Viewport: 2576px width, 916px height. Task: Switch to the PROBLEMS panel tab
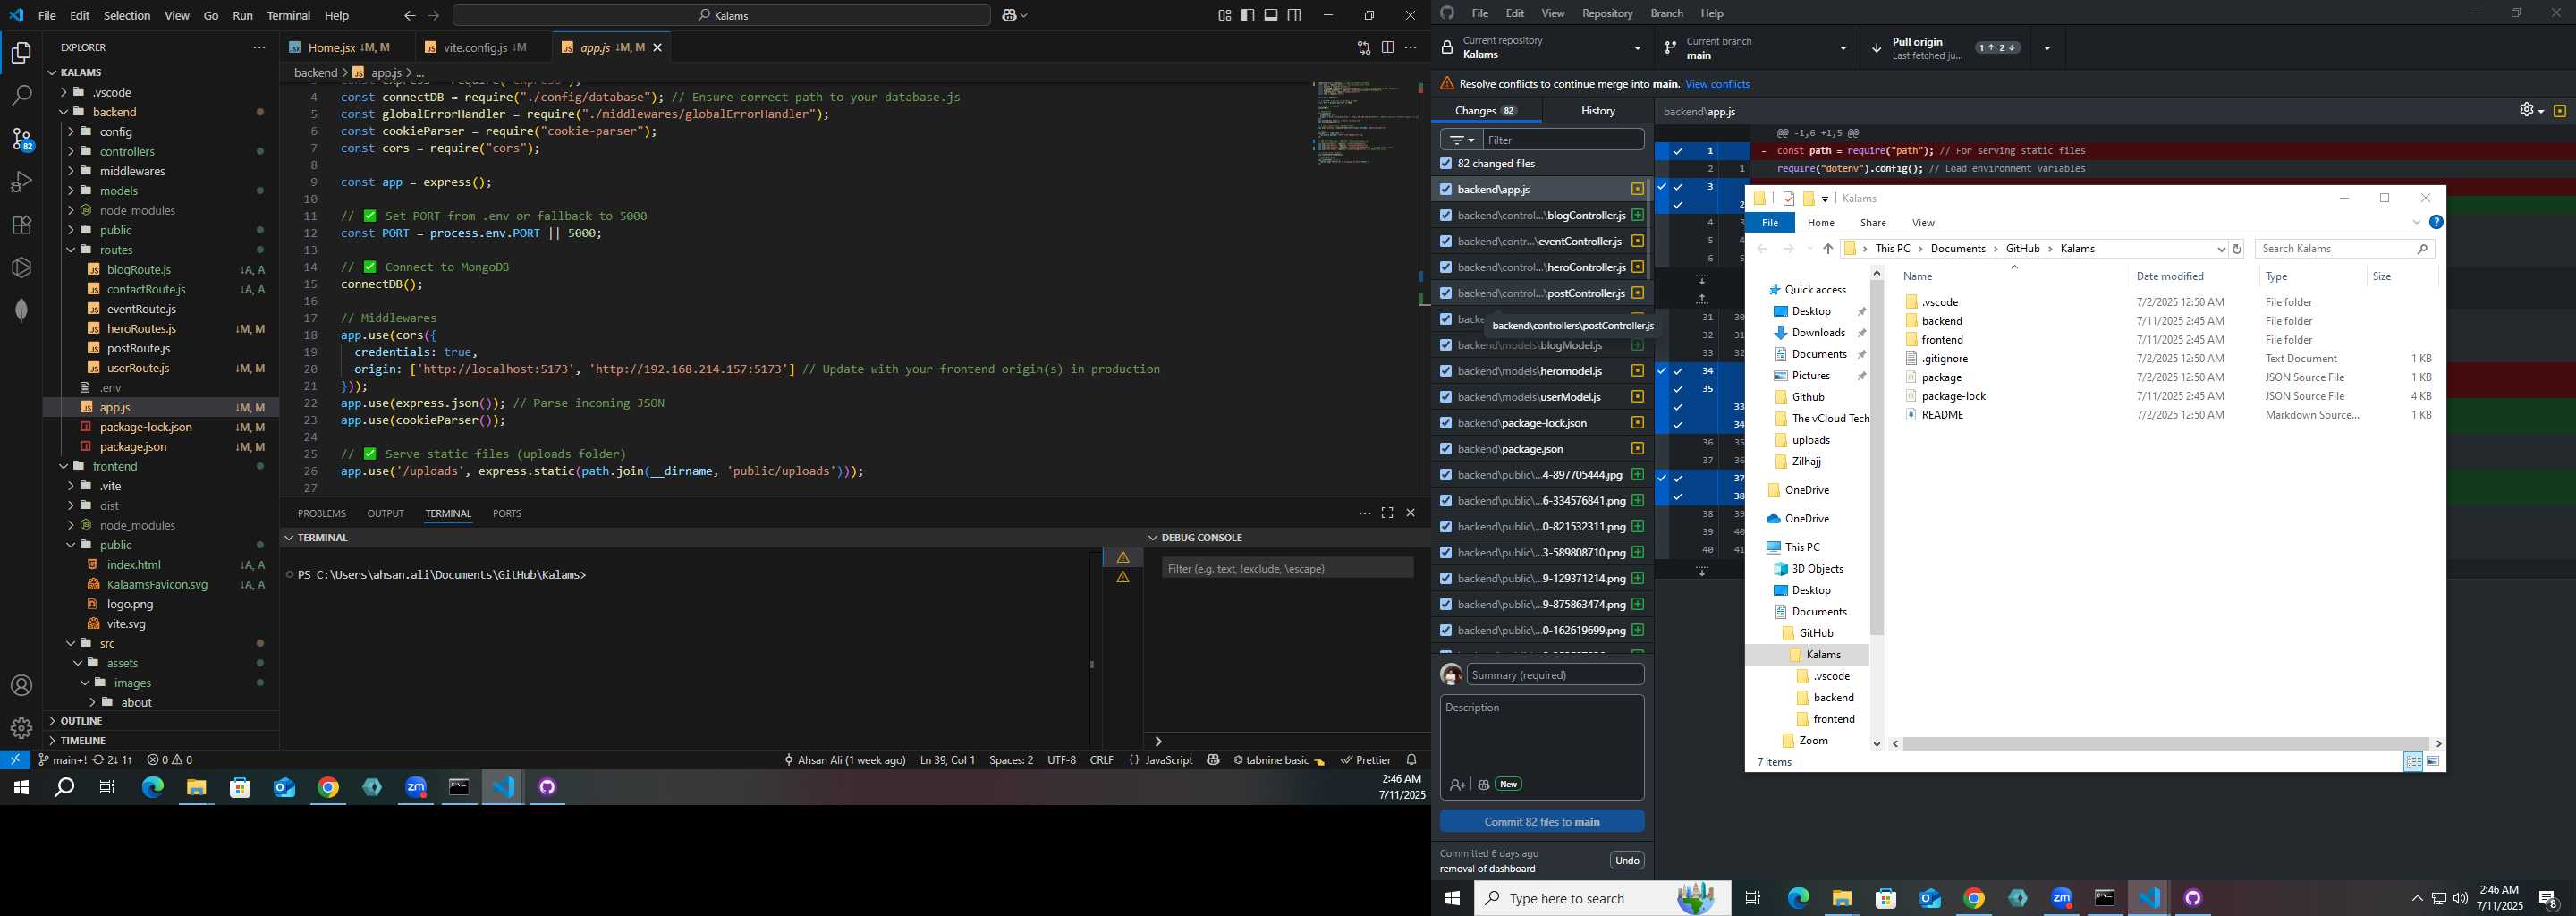[x=321, y=513]
